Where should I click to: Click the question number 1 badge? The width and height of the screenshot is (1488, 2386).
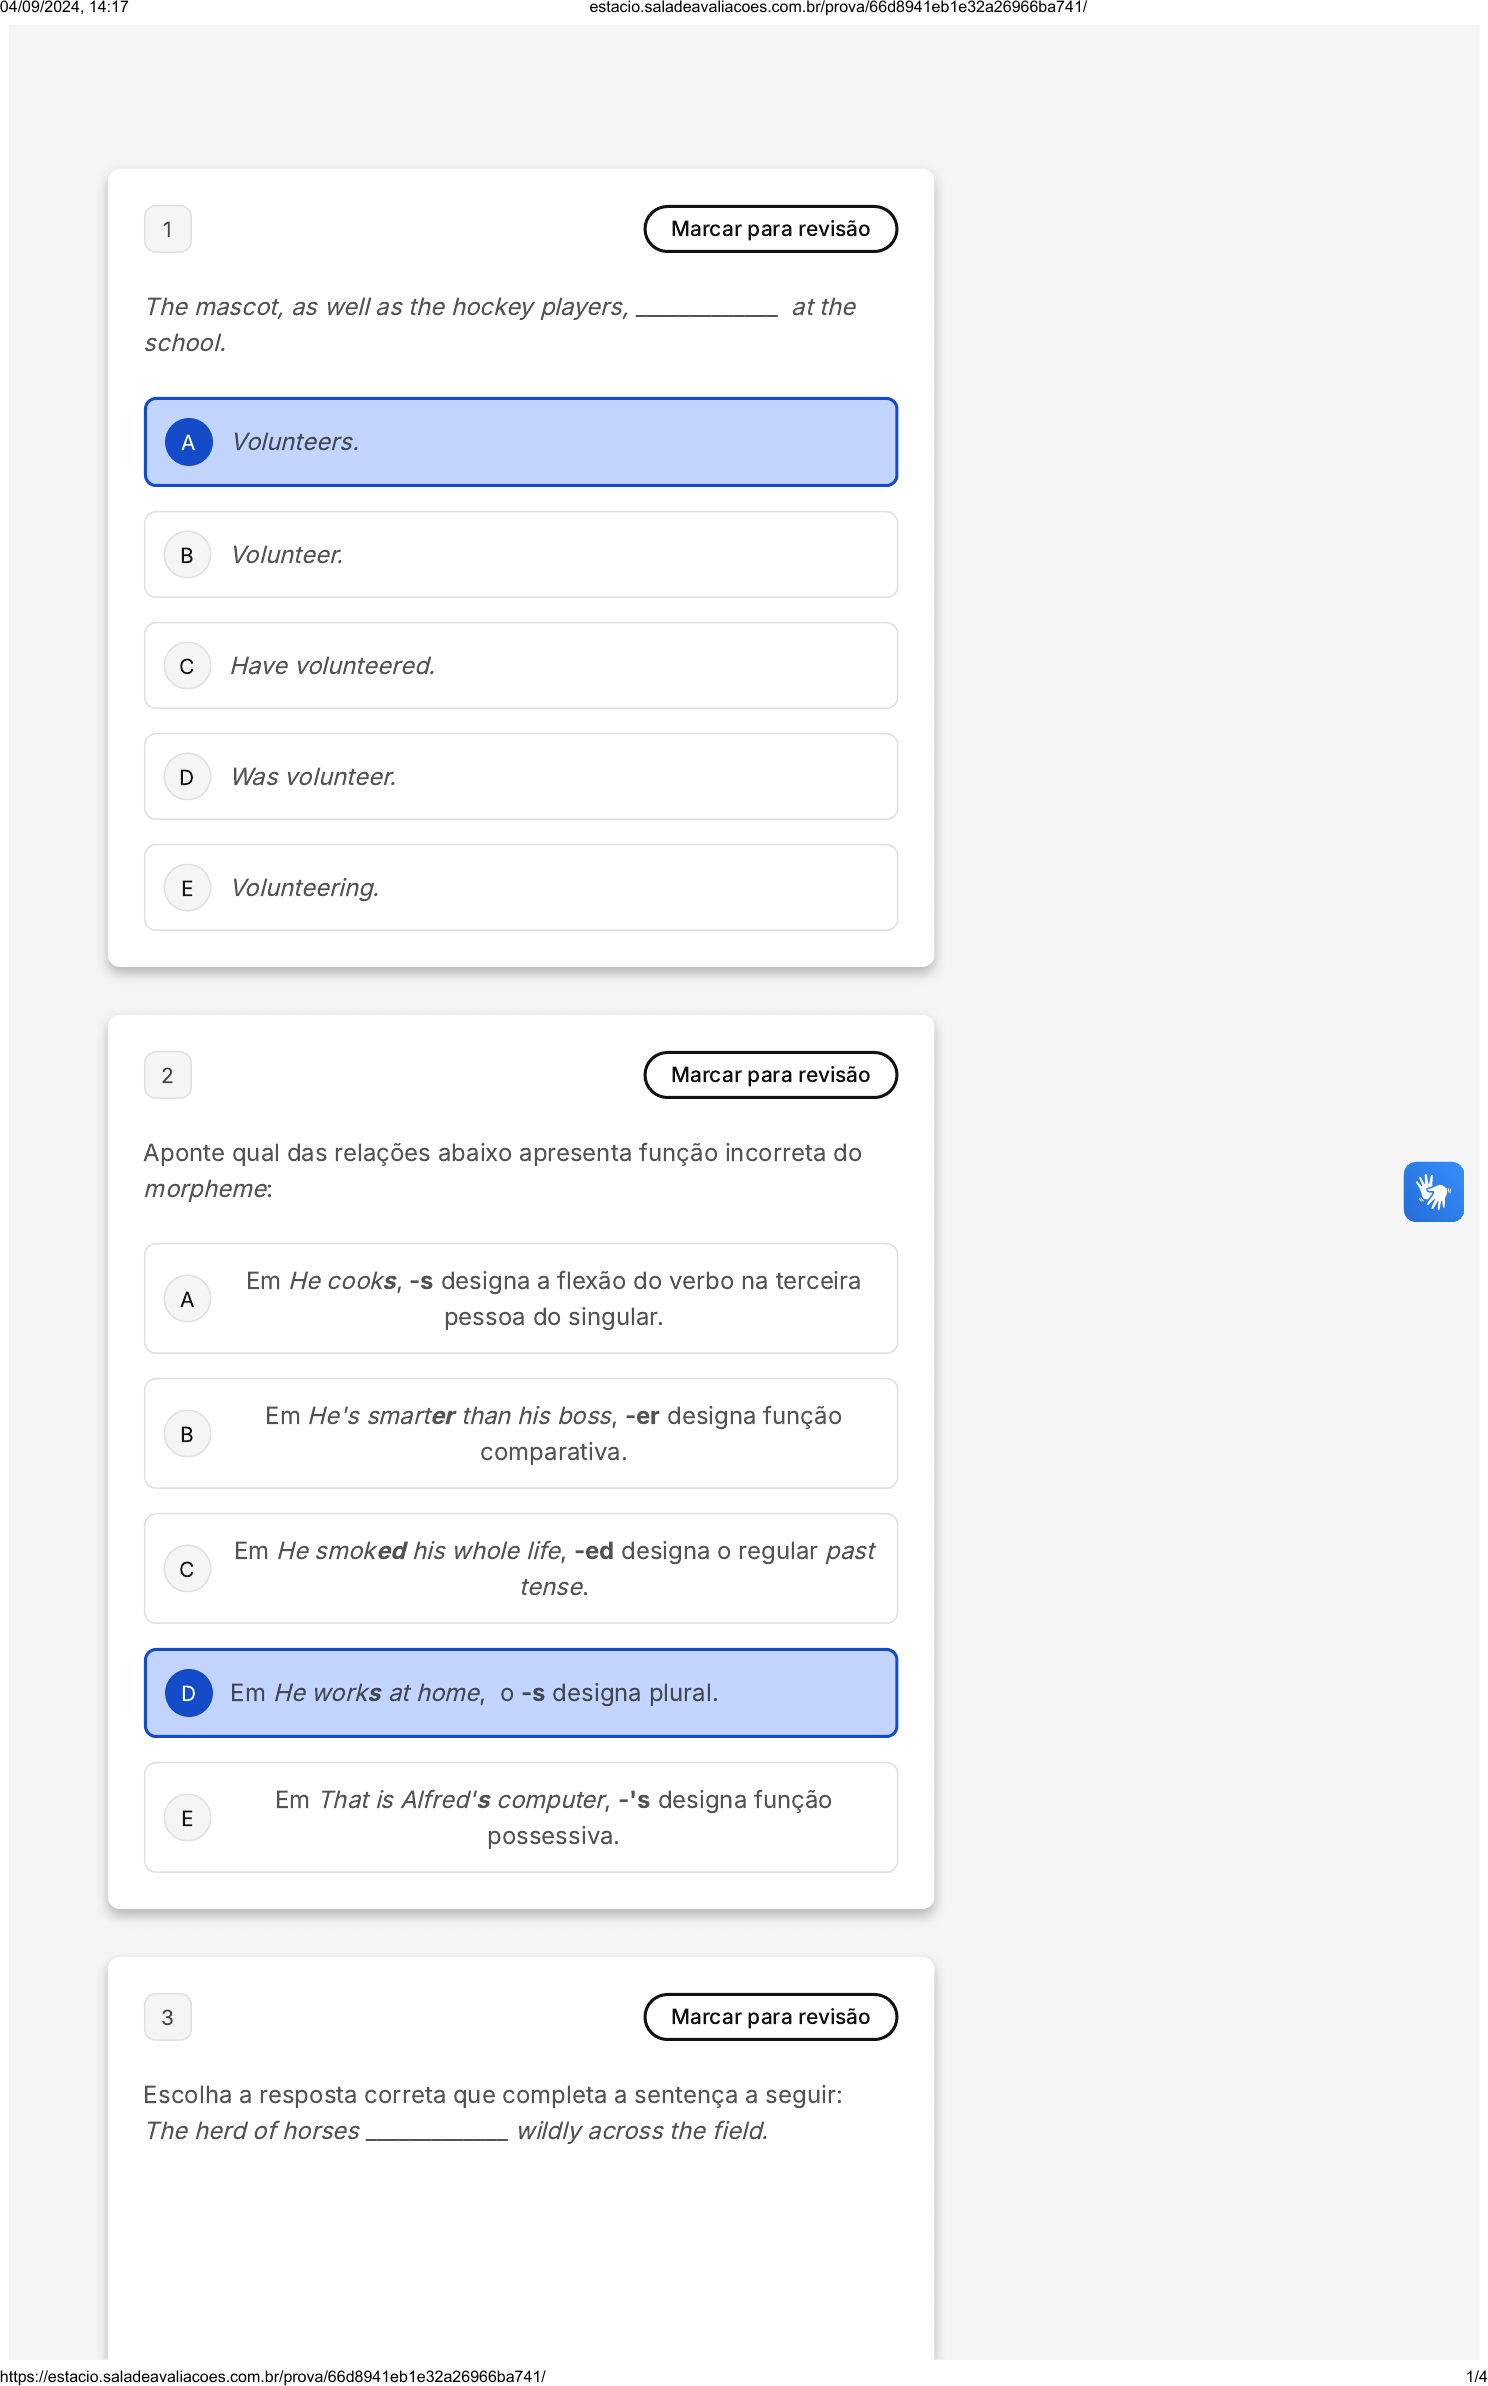168,229
